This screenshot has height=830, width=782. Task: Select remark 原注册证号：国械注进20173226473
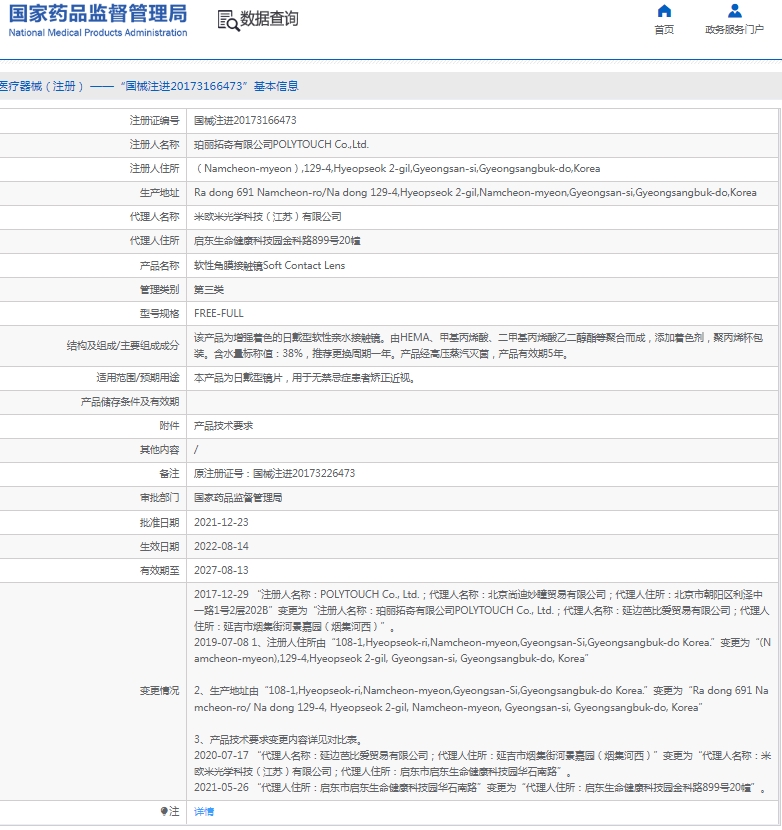(274, 474)
